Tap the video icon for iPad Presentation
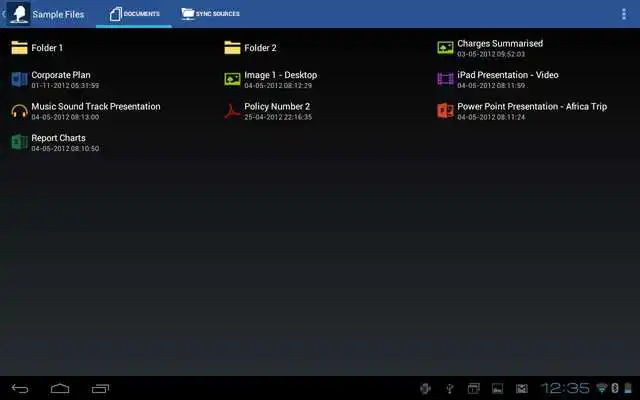This screenshot has width=640, height=400. [445, 79]
